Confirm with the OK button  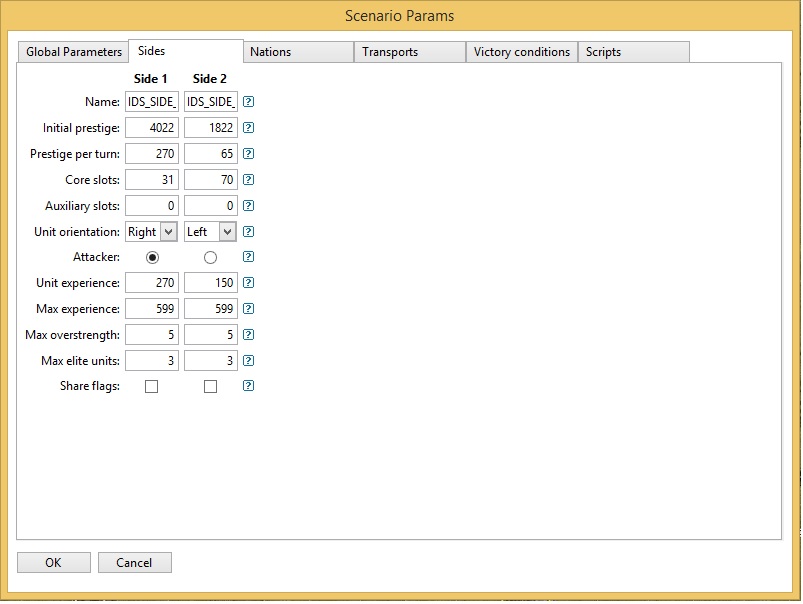pos(54,563)
